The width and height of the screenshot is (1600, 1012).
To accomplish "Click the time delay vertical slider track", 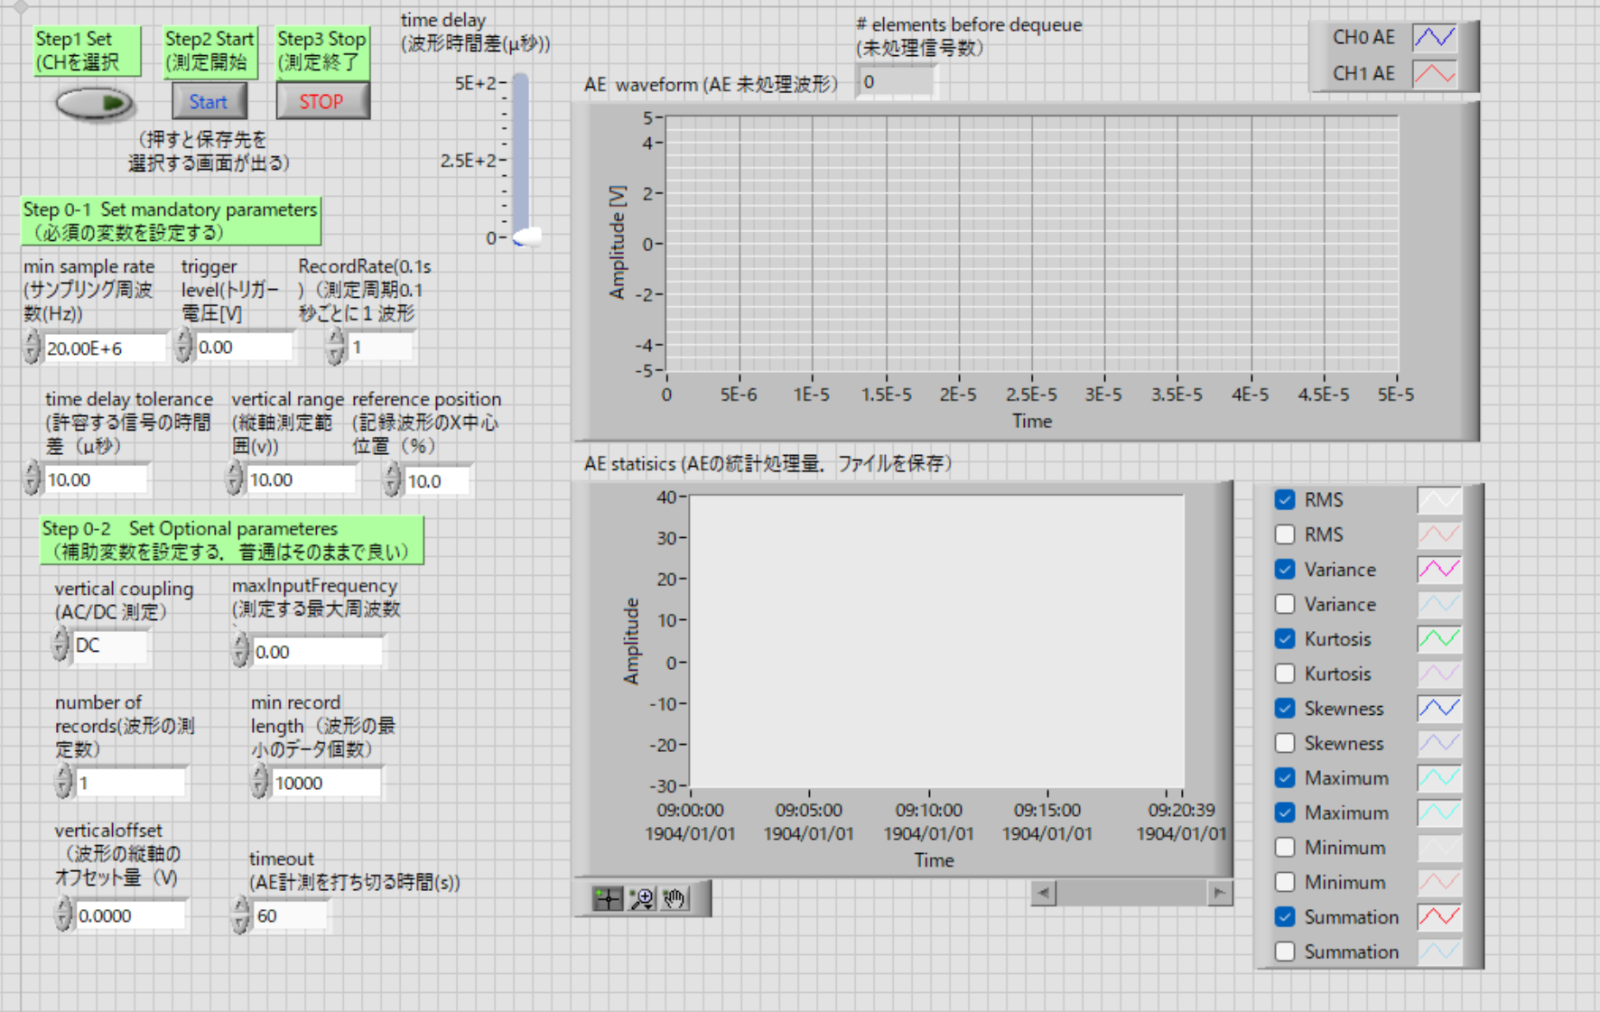I will pos(521,155).
